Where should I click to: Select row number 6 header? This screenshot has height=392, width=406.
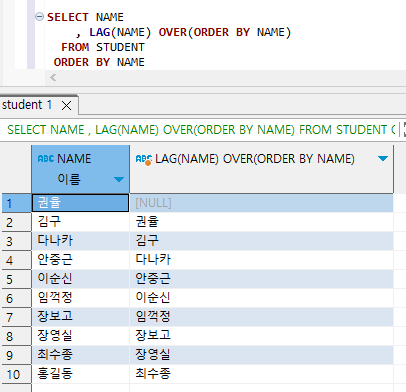pos(17,298)
